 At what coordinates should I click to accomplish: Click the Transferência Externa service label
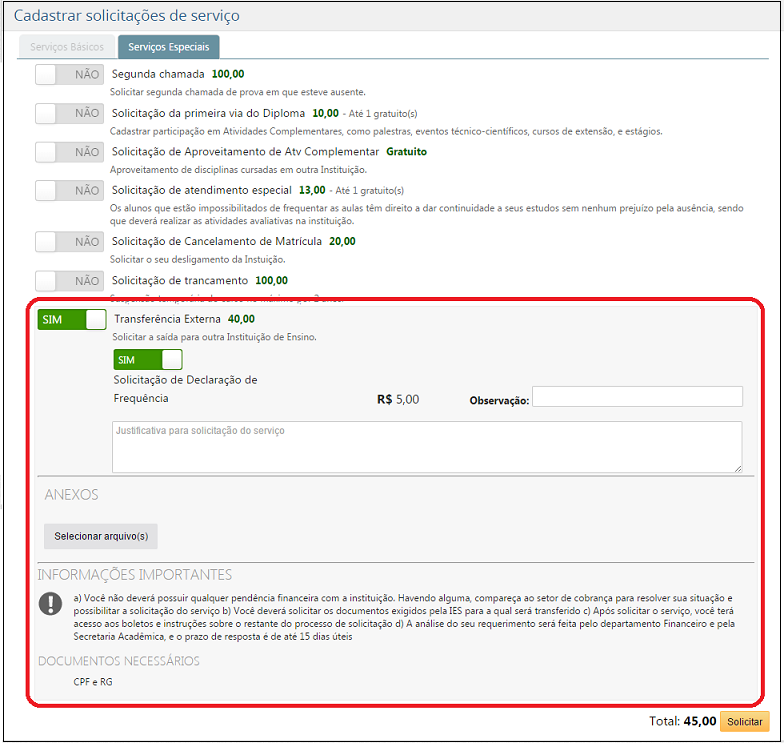tap(169, 319)
